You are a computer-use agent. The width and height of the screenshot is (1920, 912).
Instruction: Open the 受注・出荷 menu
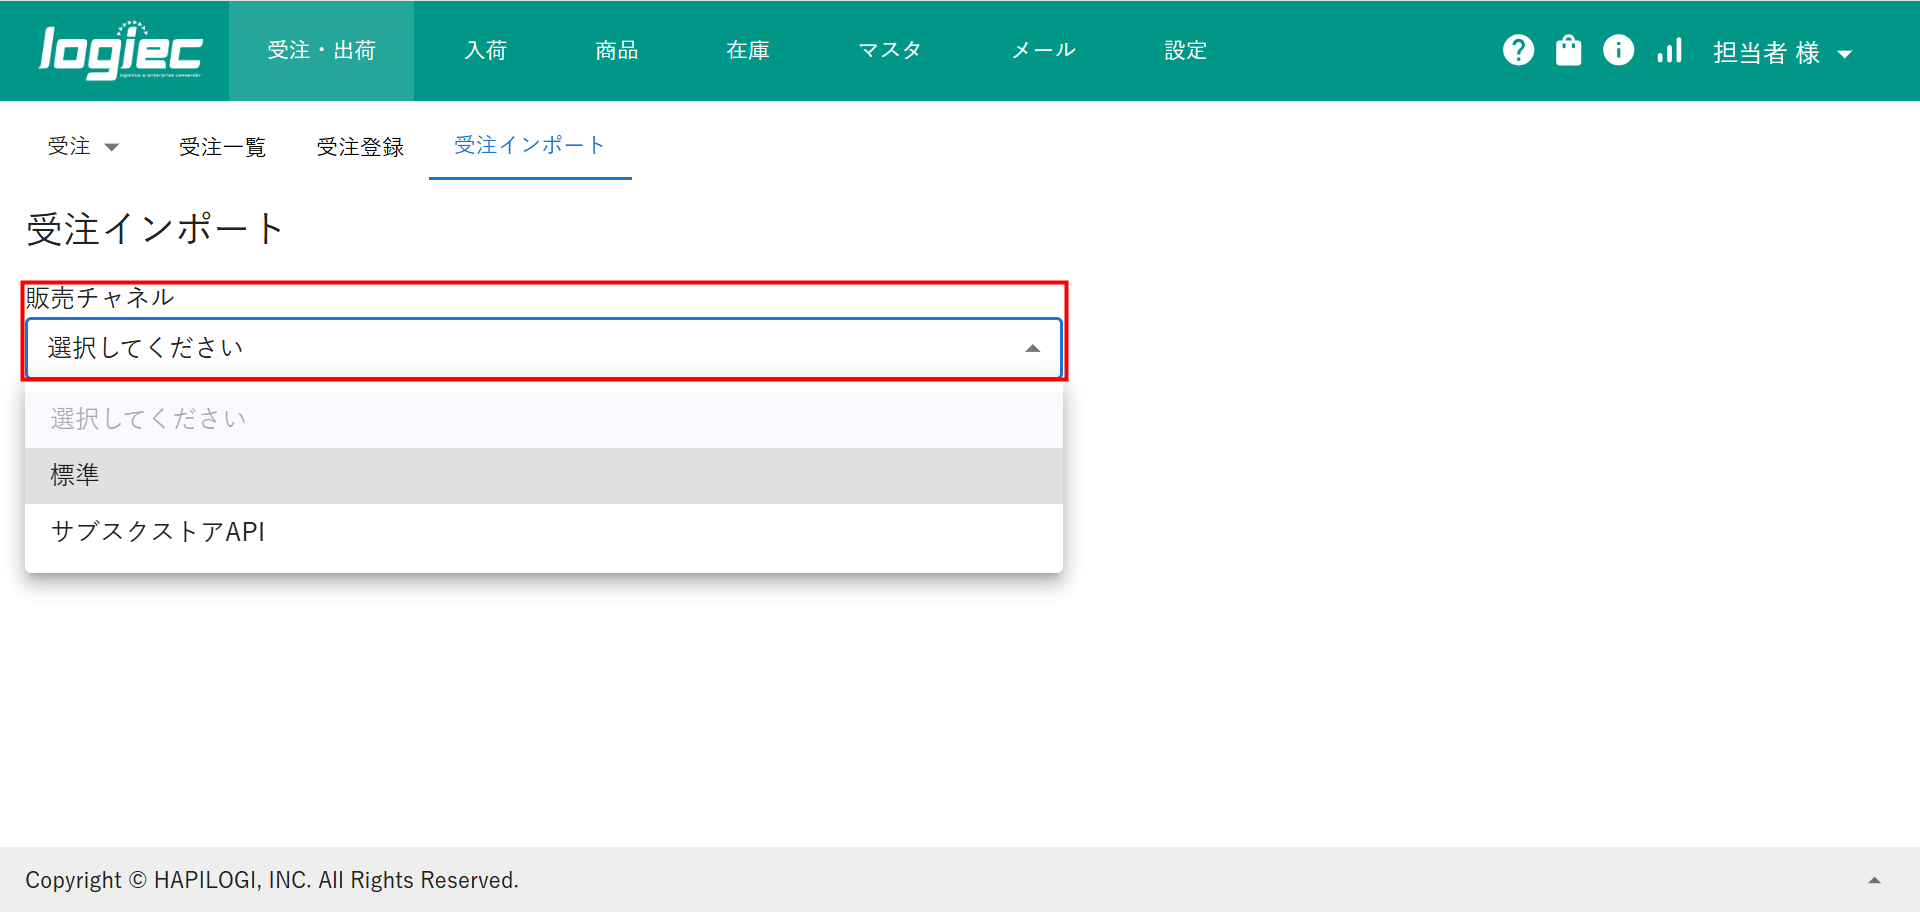321,50
